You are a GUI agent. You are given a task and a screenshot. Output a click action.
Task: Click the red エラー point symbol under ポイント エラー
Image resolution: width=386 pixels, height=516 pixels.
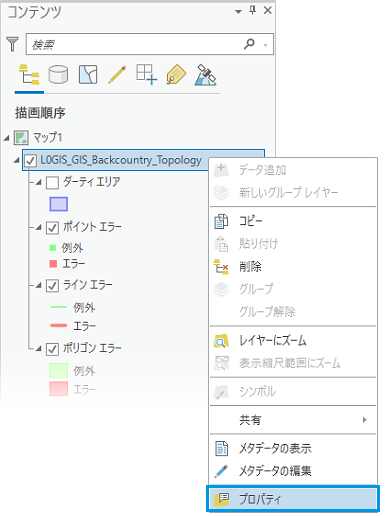pyautogui.click(x=53, y=264)
